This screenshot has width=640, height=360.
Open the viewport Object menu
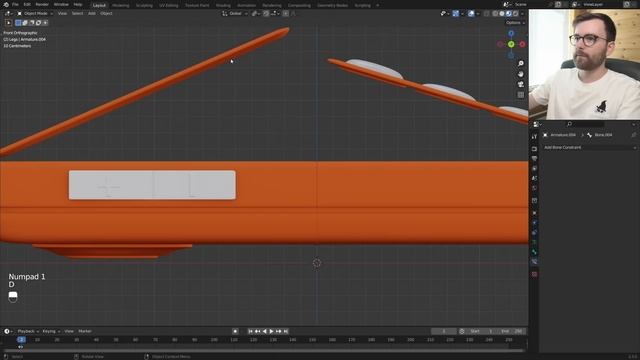(106, 13)
